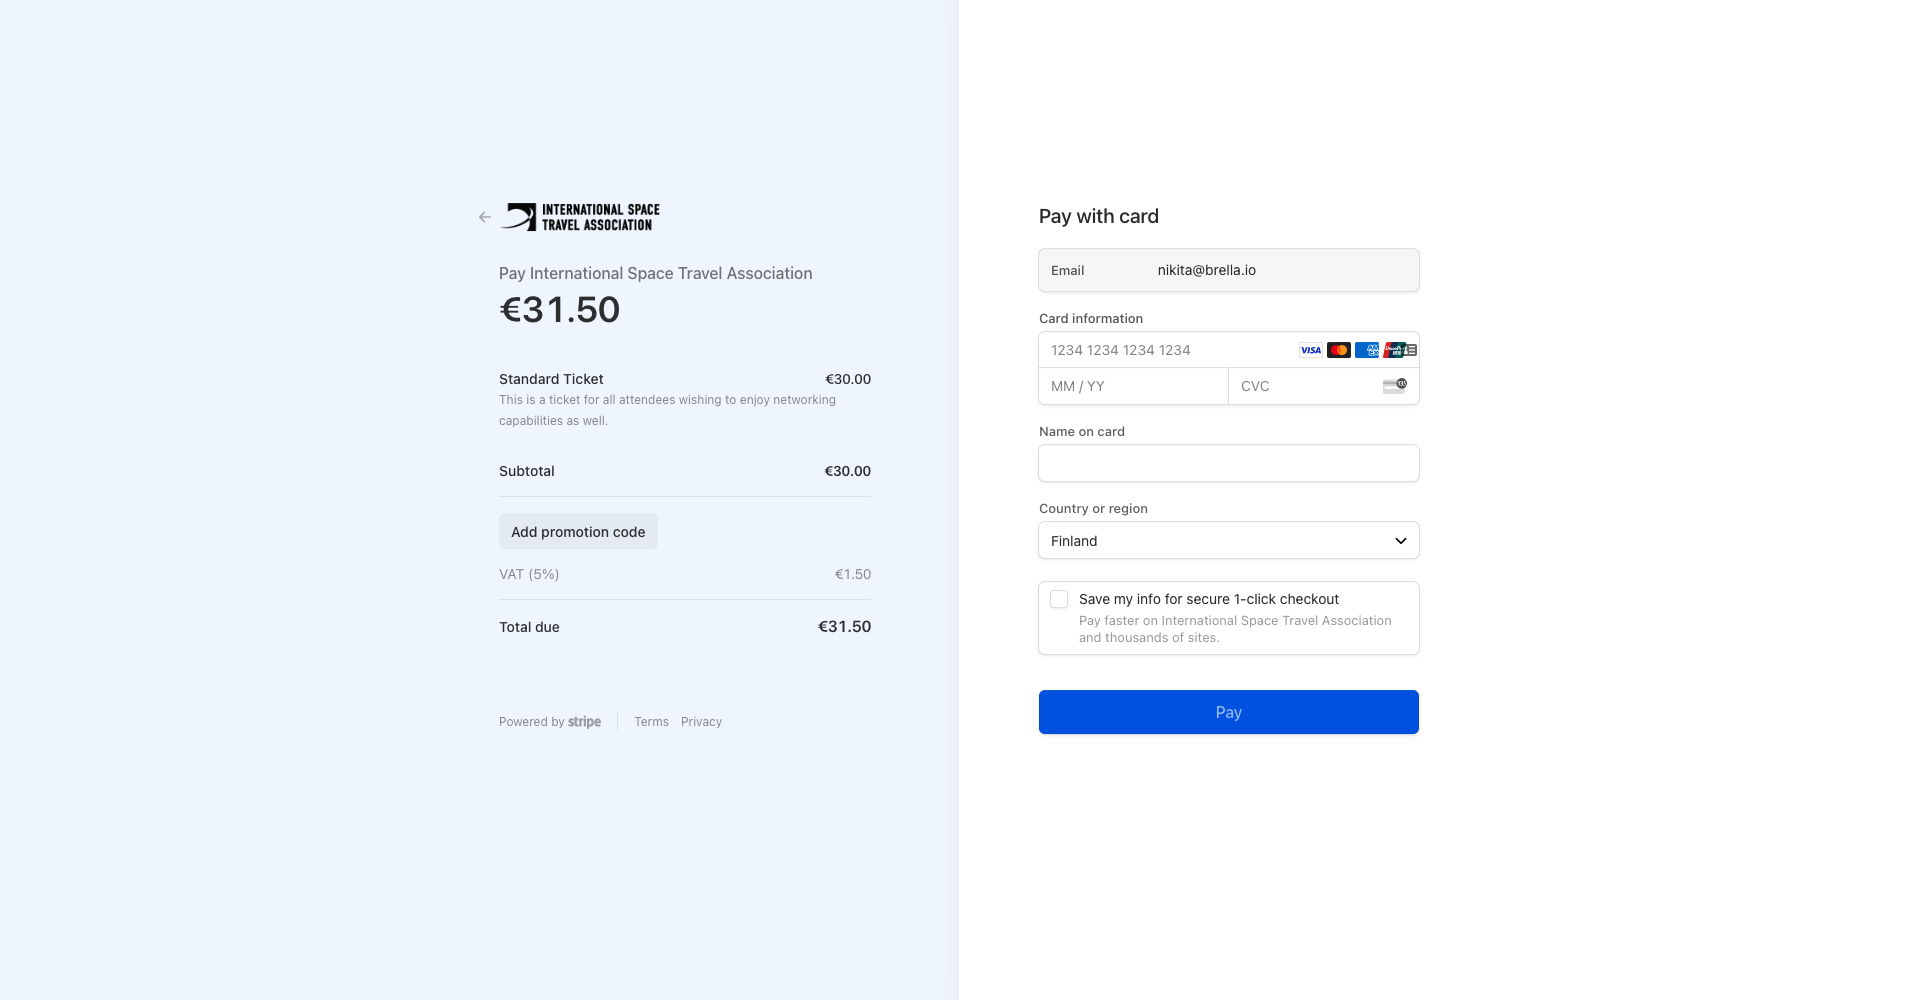The image size is (1919, 1000).
Task: Click the Visa card icon
Action: [x=1310, y=350]
